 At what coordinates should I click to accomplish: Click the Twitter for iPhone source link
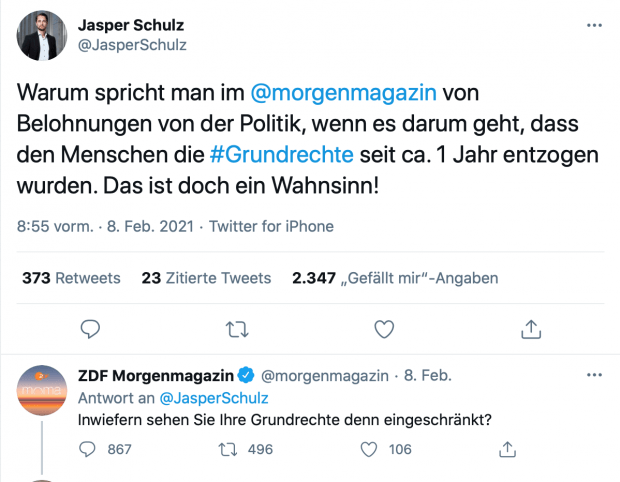272,226
